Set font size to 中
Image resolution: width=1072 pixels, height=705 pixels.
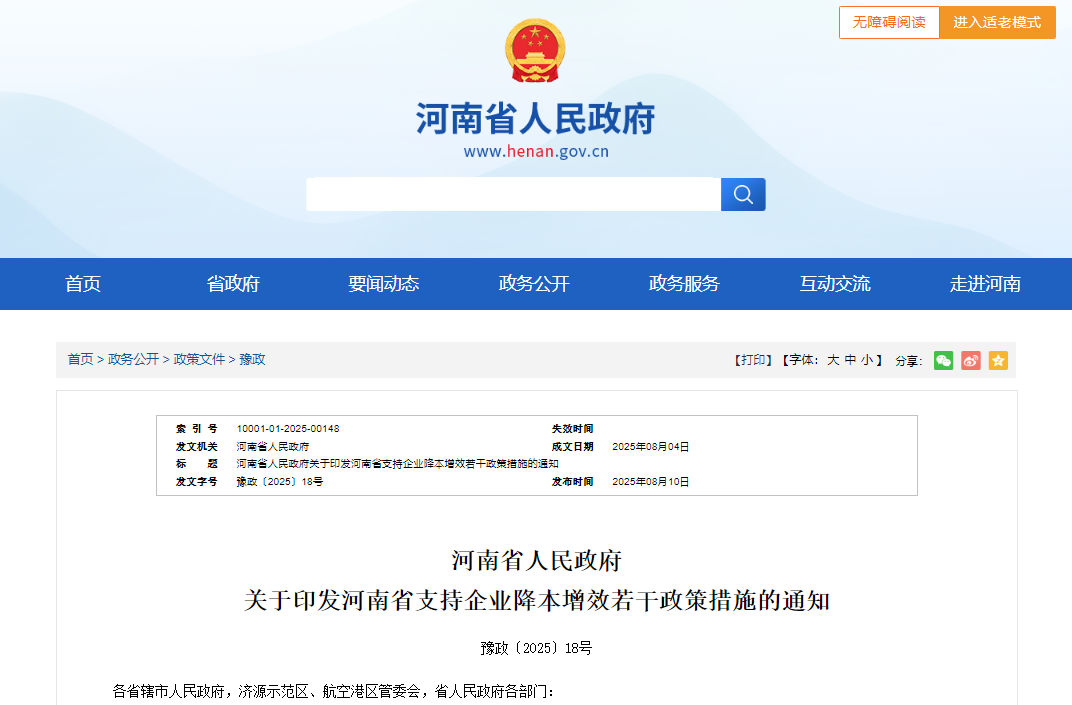(x=850, y=360)
